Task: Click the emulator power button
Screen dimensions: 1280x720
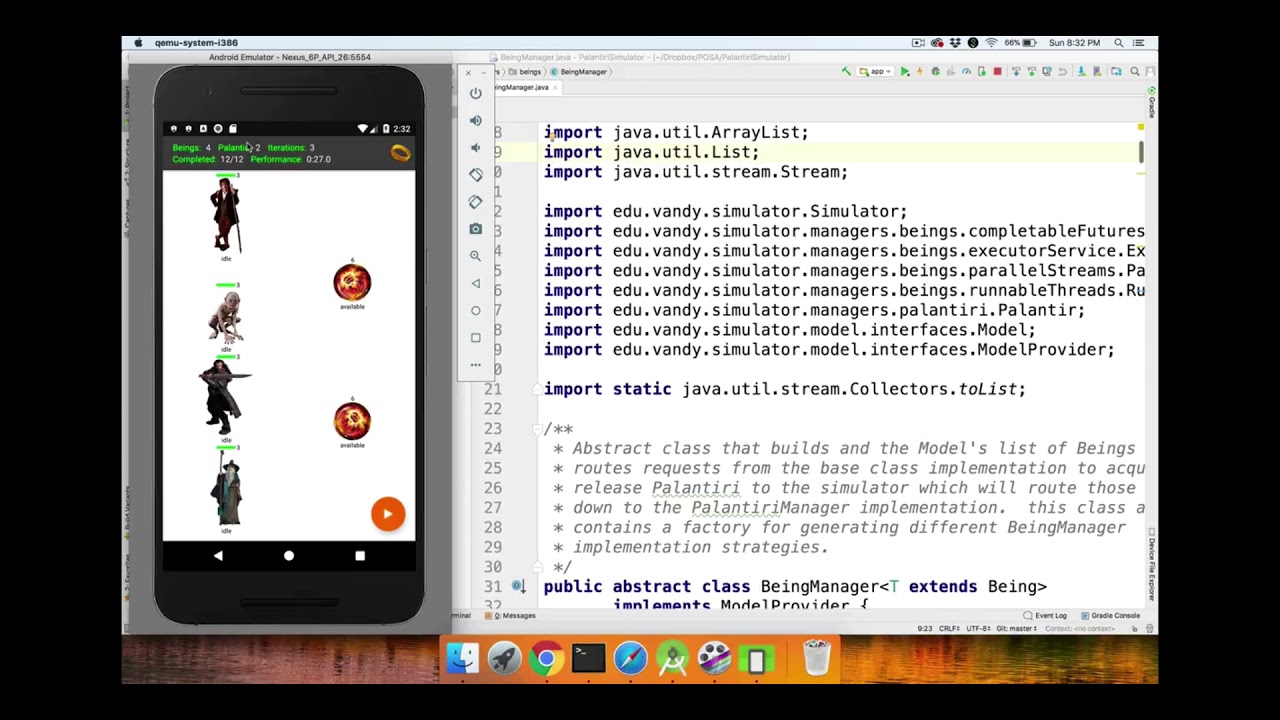Action: coord(476,93)
